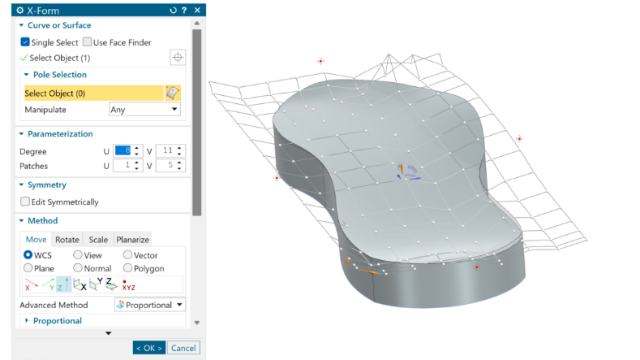
Task: Click the Patches V value field
Action: tap(166, 165)
